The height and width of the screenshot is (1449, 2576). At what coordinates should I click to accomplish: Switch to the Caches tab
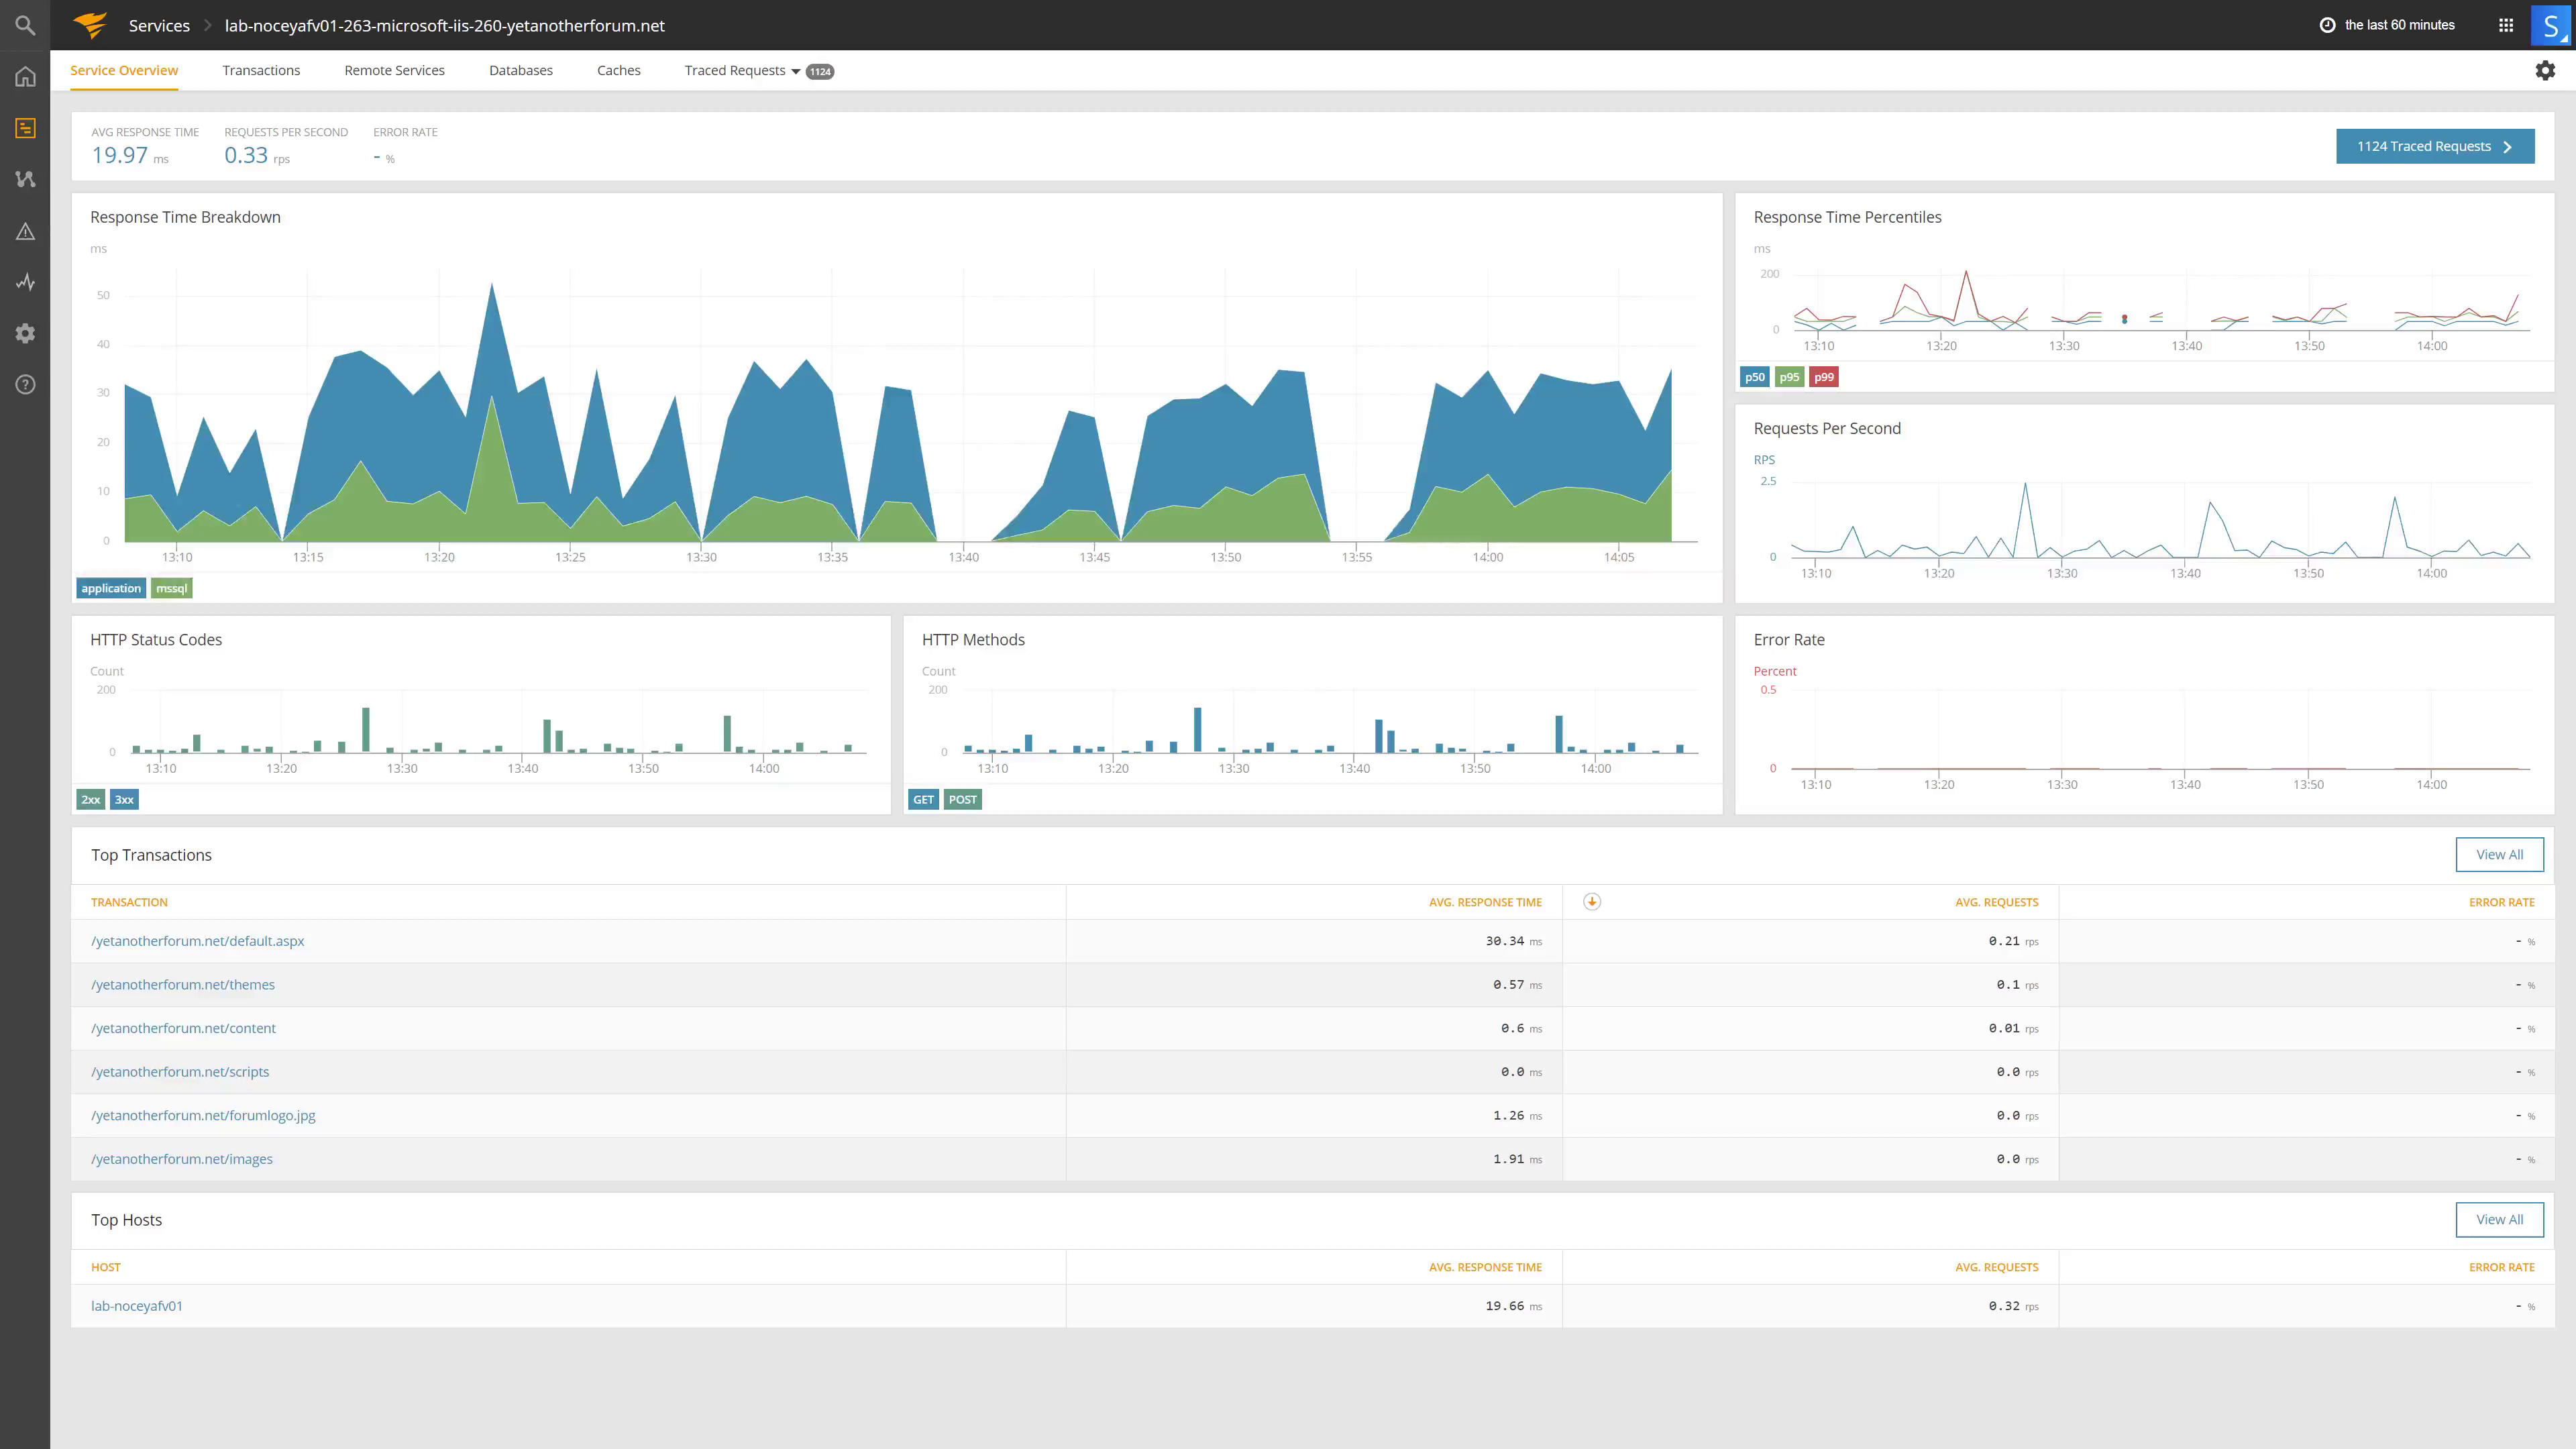pos(619,70)
